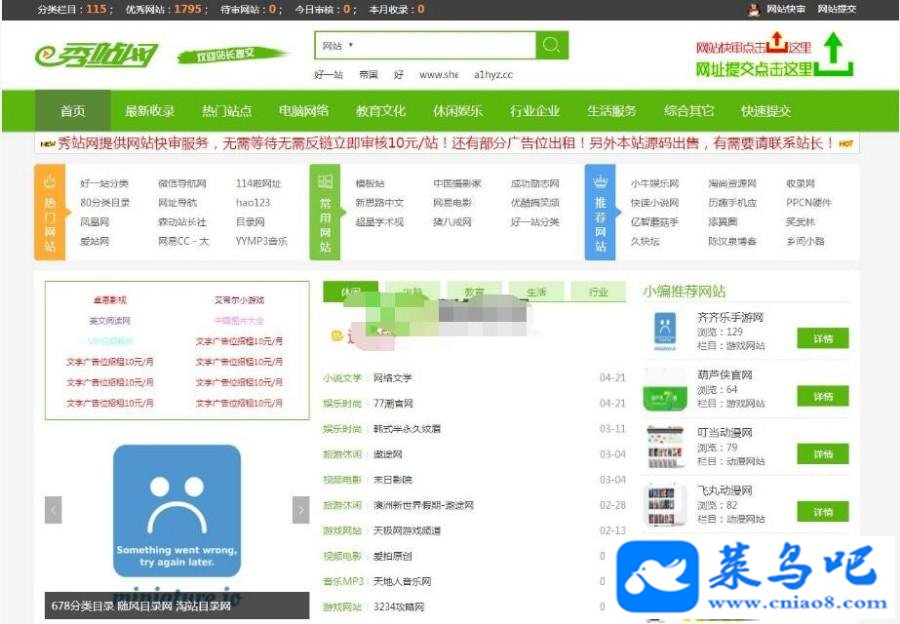
Task: Click 详情 button for 叮当动漫网
Action: 823,454
